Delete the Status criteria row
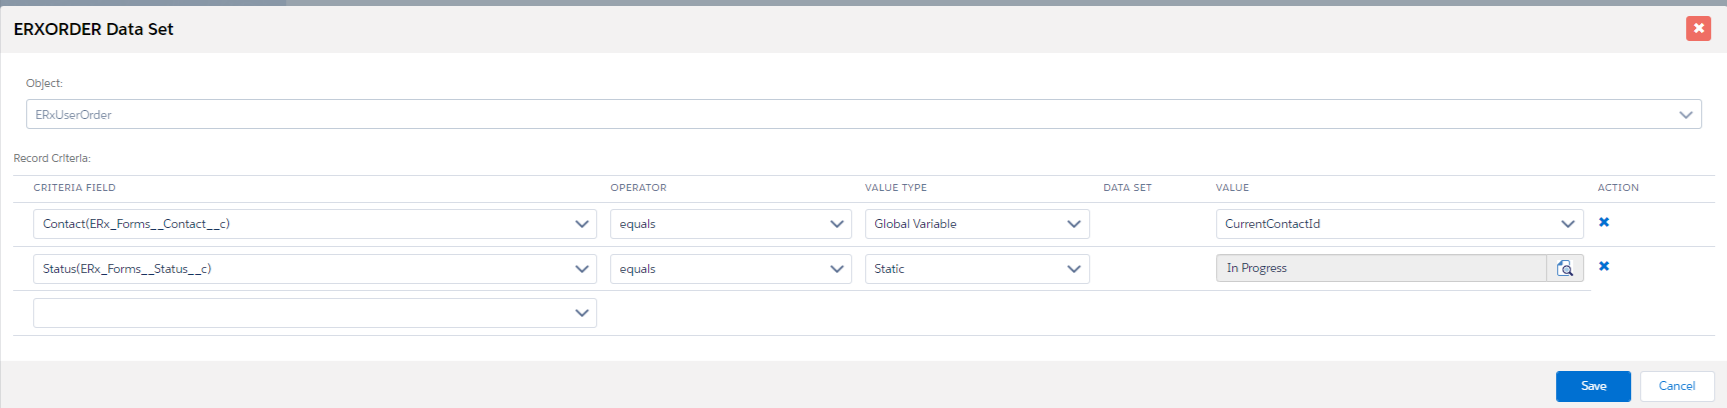The image size is (1727, 408). coord(1604,266)
